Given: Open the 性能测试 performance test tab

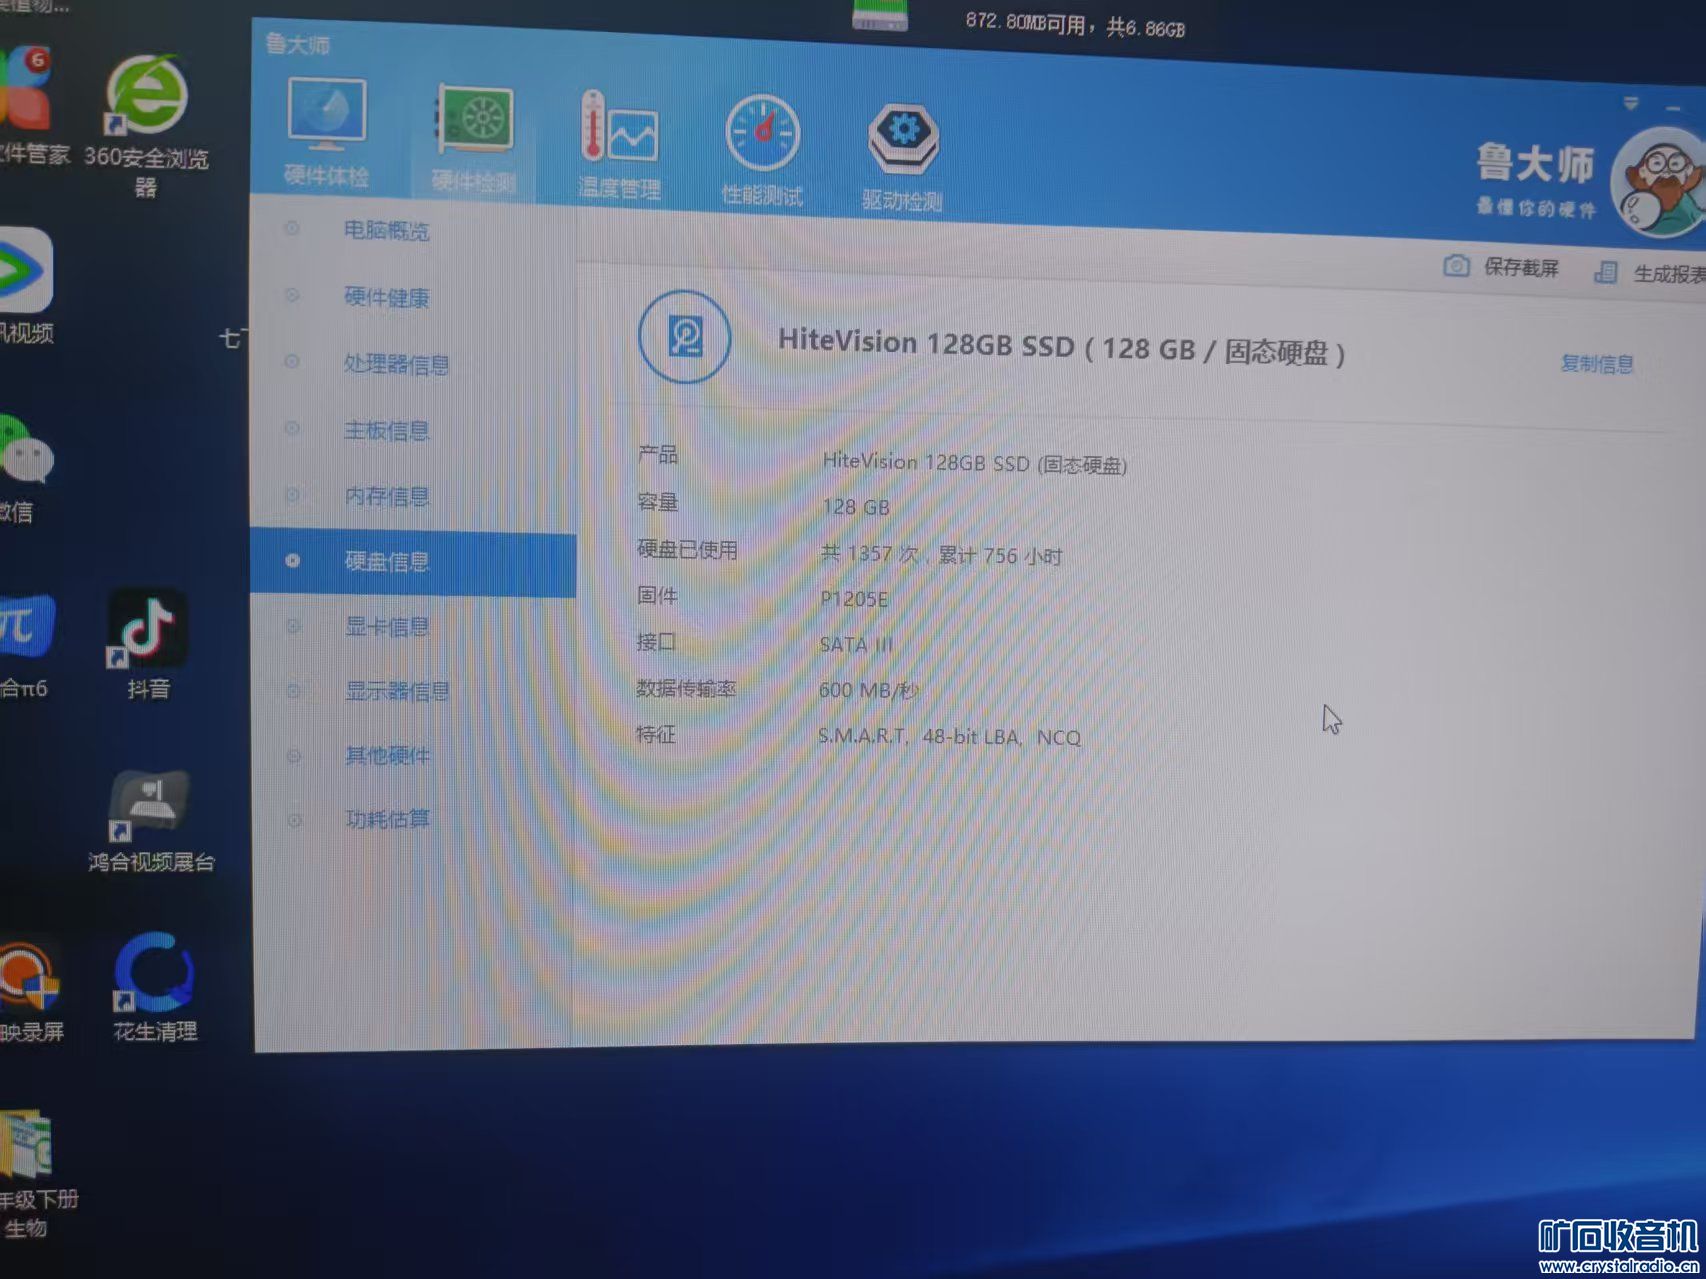Looking at the screenshot, I should pyautogui.click(x=762, y=151).
